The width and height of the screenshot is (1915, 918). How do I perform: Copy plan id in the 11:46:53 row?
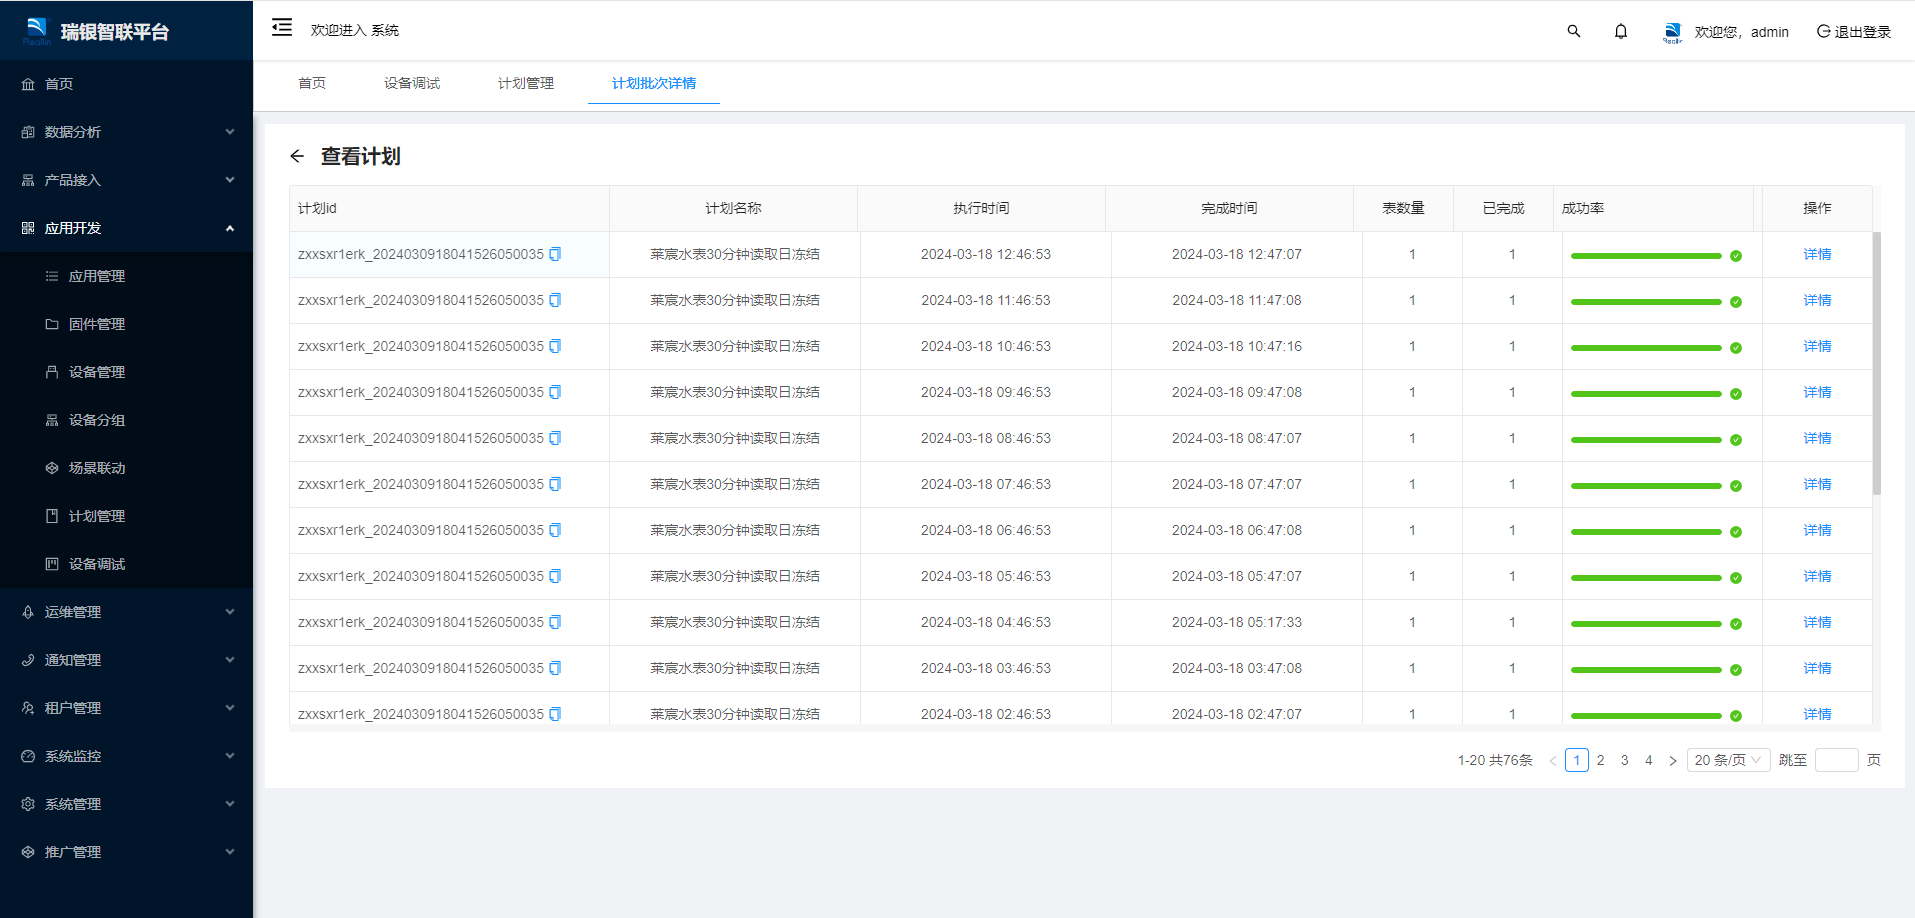[x=555, y=300]
